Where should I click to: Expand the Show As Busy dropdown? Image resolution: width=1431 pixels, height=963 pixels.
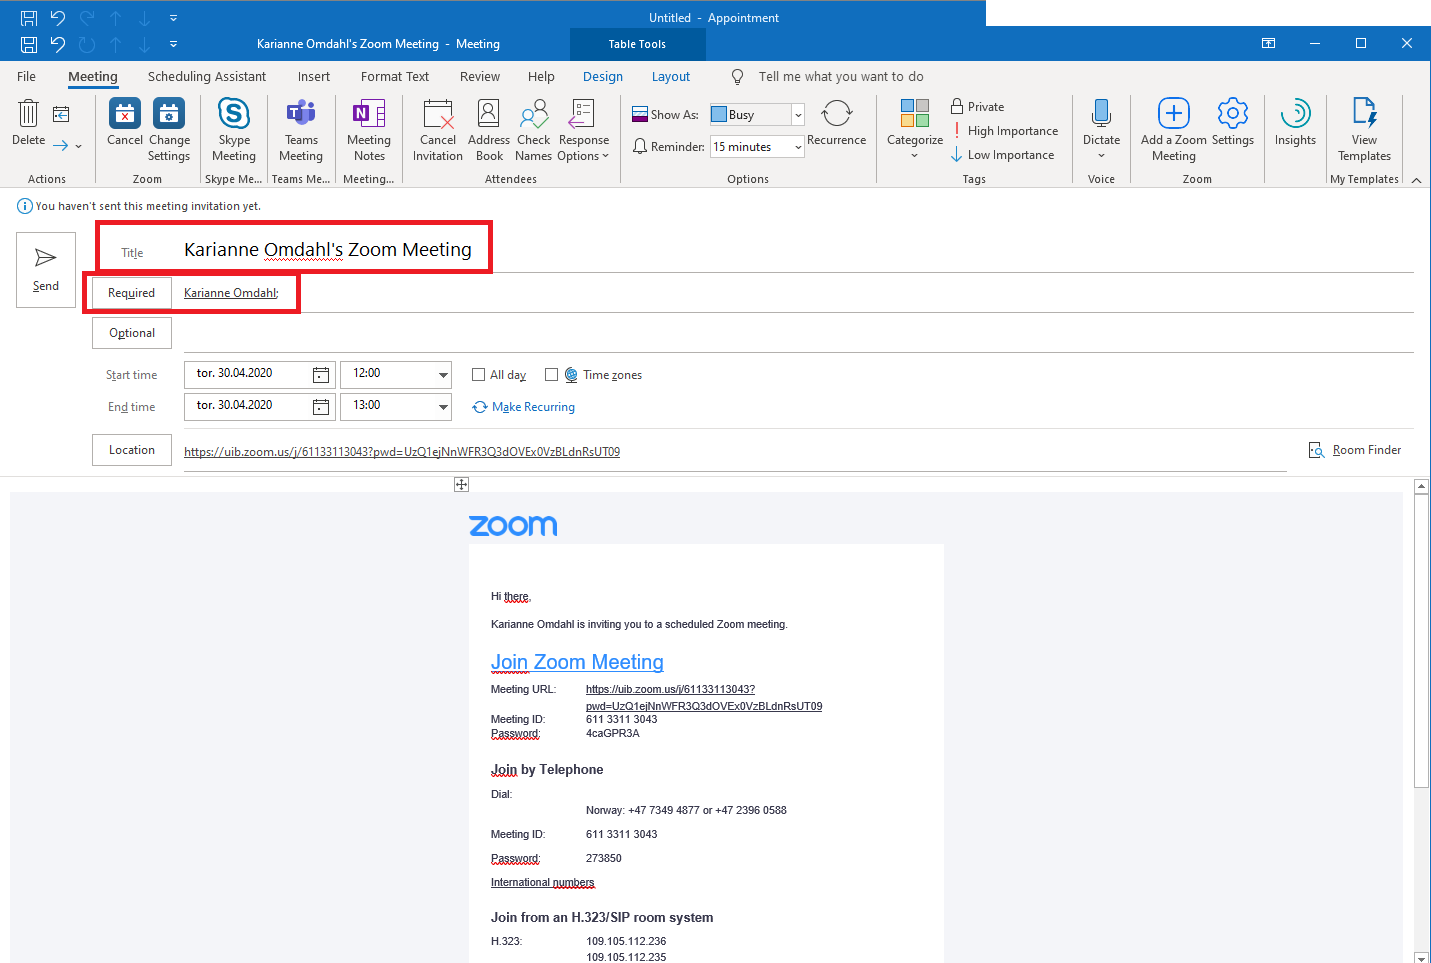point(798,115)
